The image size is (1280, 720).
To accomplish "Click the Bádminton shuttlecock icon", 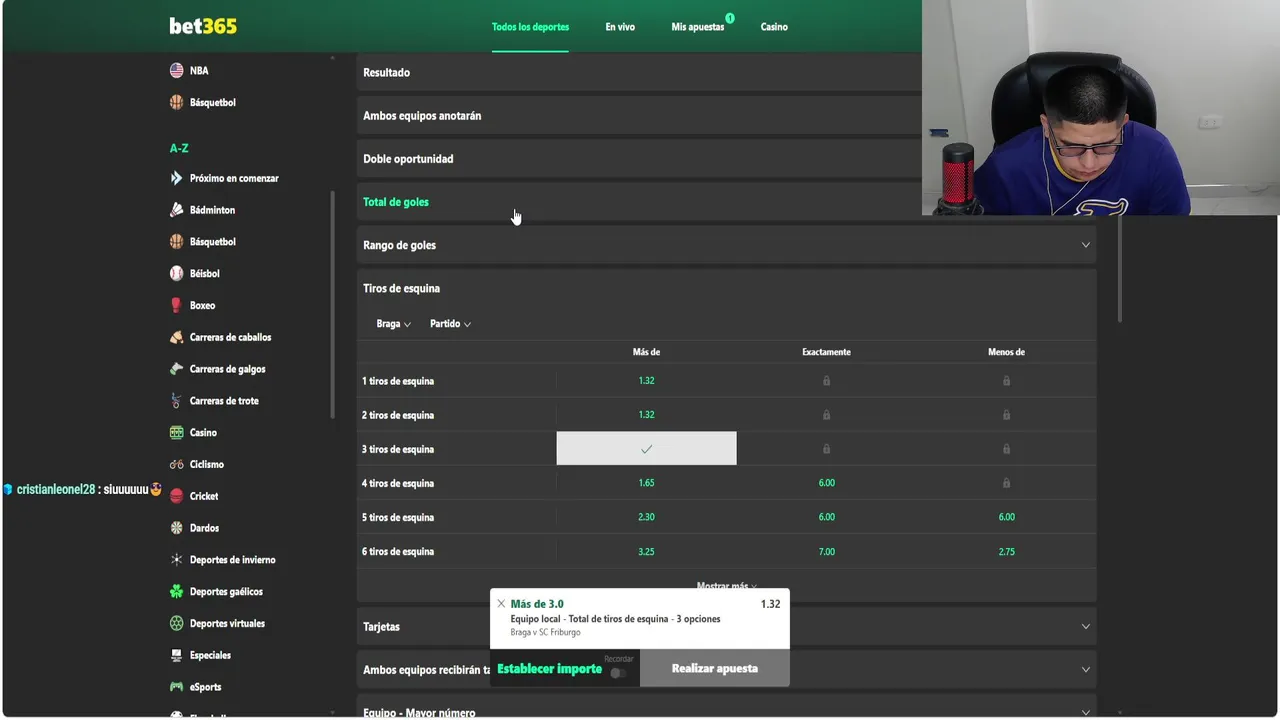I will [x=176, y=210].
